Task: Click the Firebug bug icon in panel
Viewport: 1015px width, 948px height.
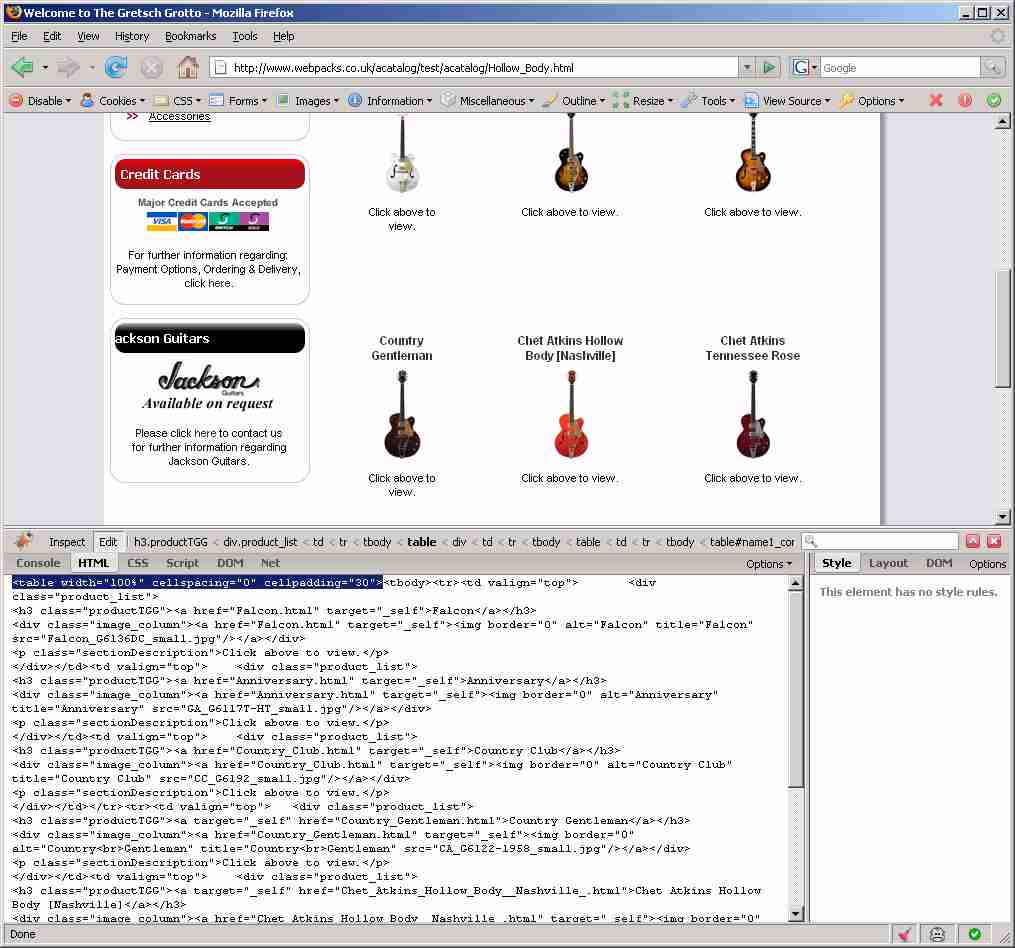Action: (x=22, y=541)
